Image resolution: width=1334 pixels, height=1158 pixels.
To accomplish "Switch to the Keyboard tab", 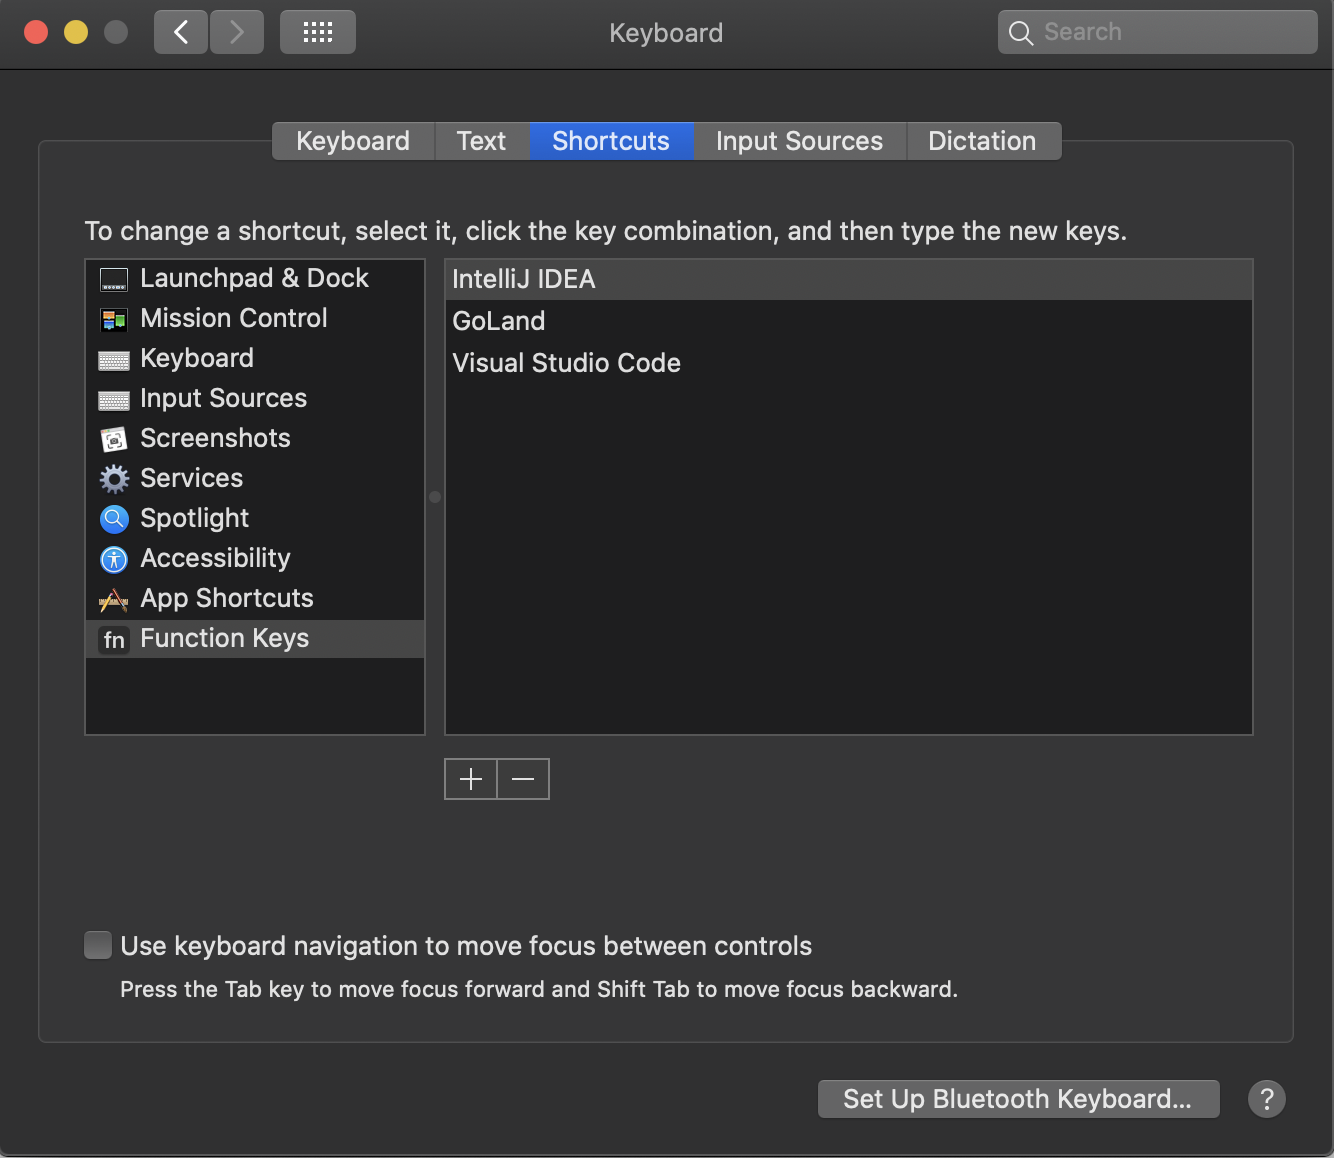I will click(353, 141).
